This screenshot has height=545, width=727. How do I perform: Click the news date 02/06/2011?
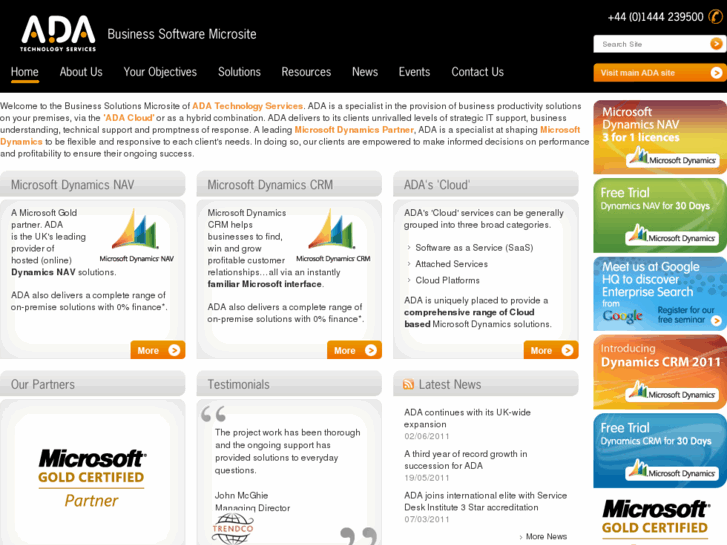click(427, 436)
